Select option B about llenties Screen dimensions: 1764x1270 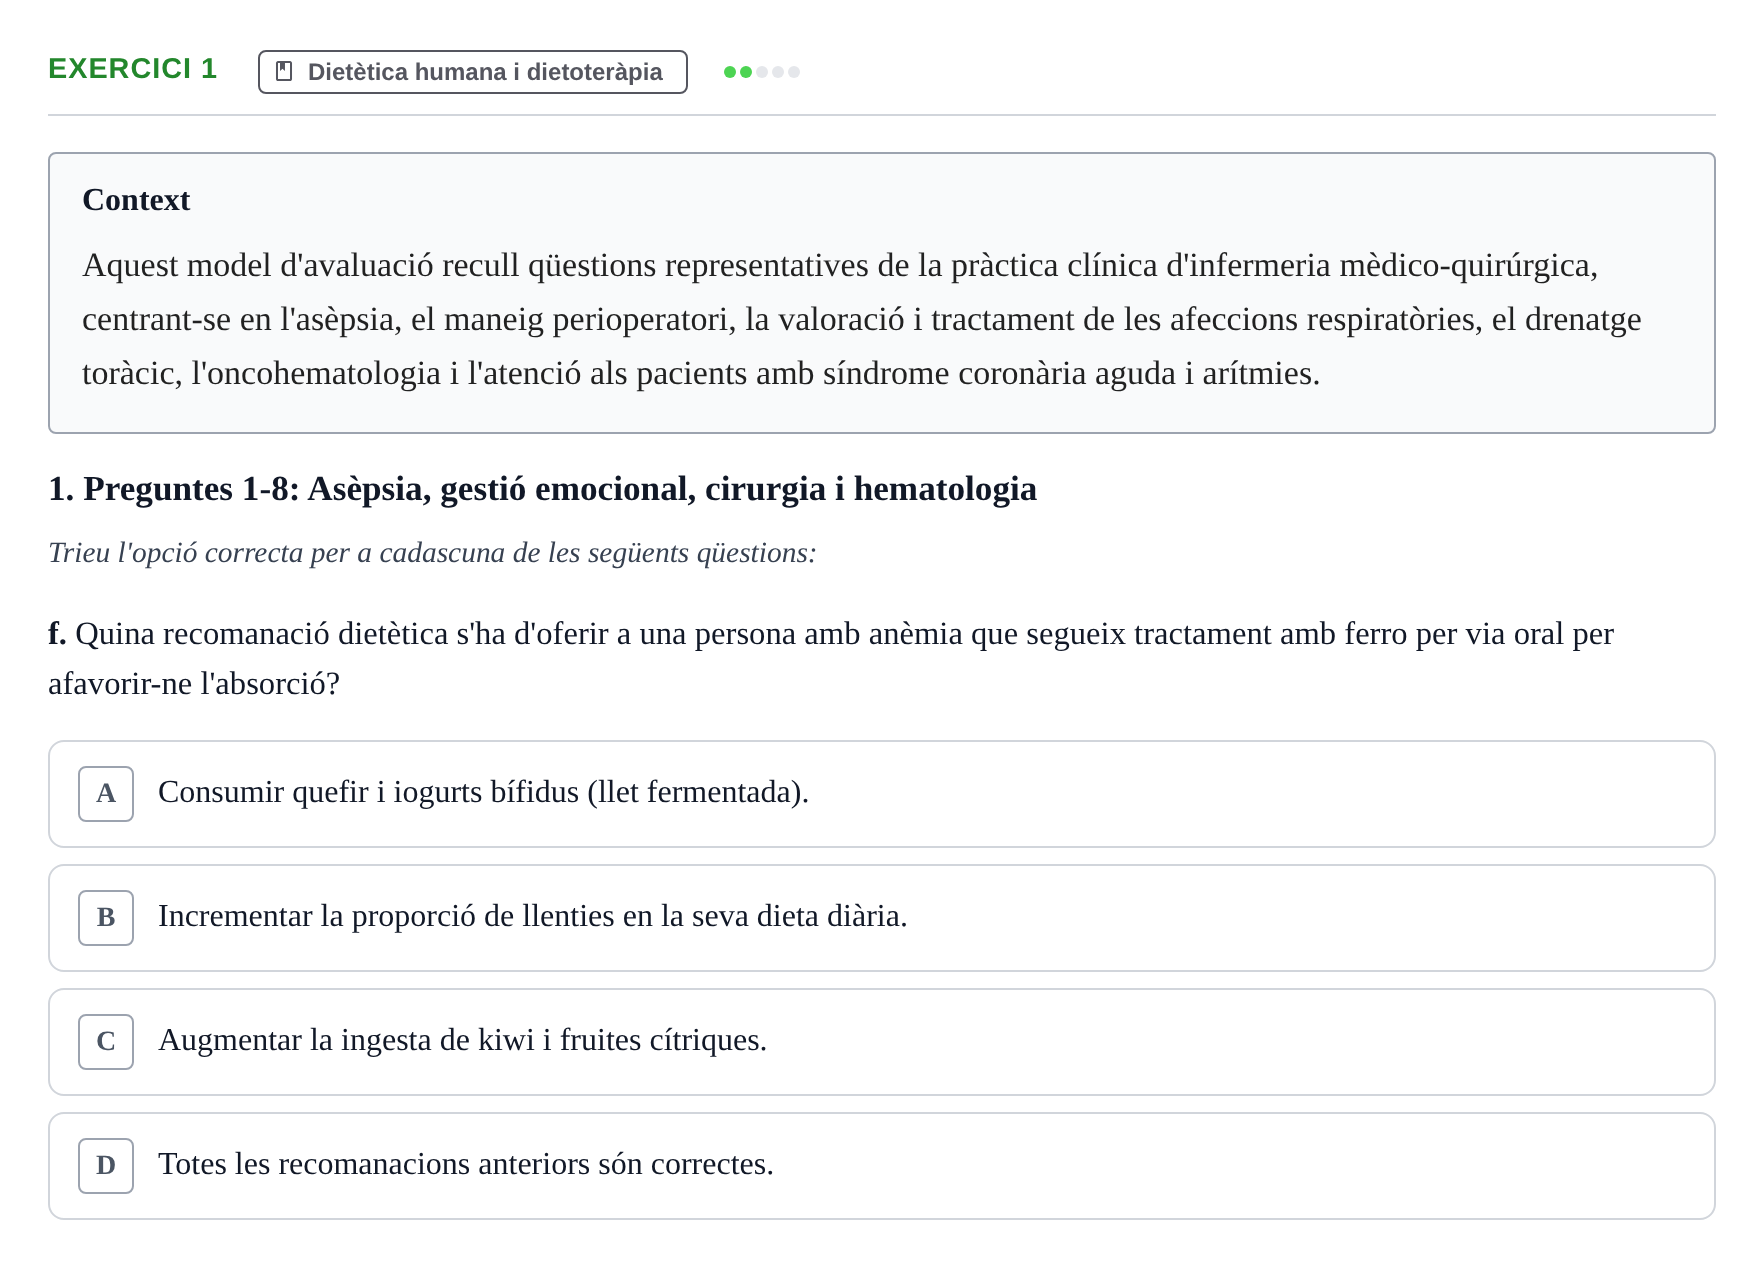[882, 918]
